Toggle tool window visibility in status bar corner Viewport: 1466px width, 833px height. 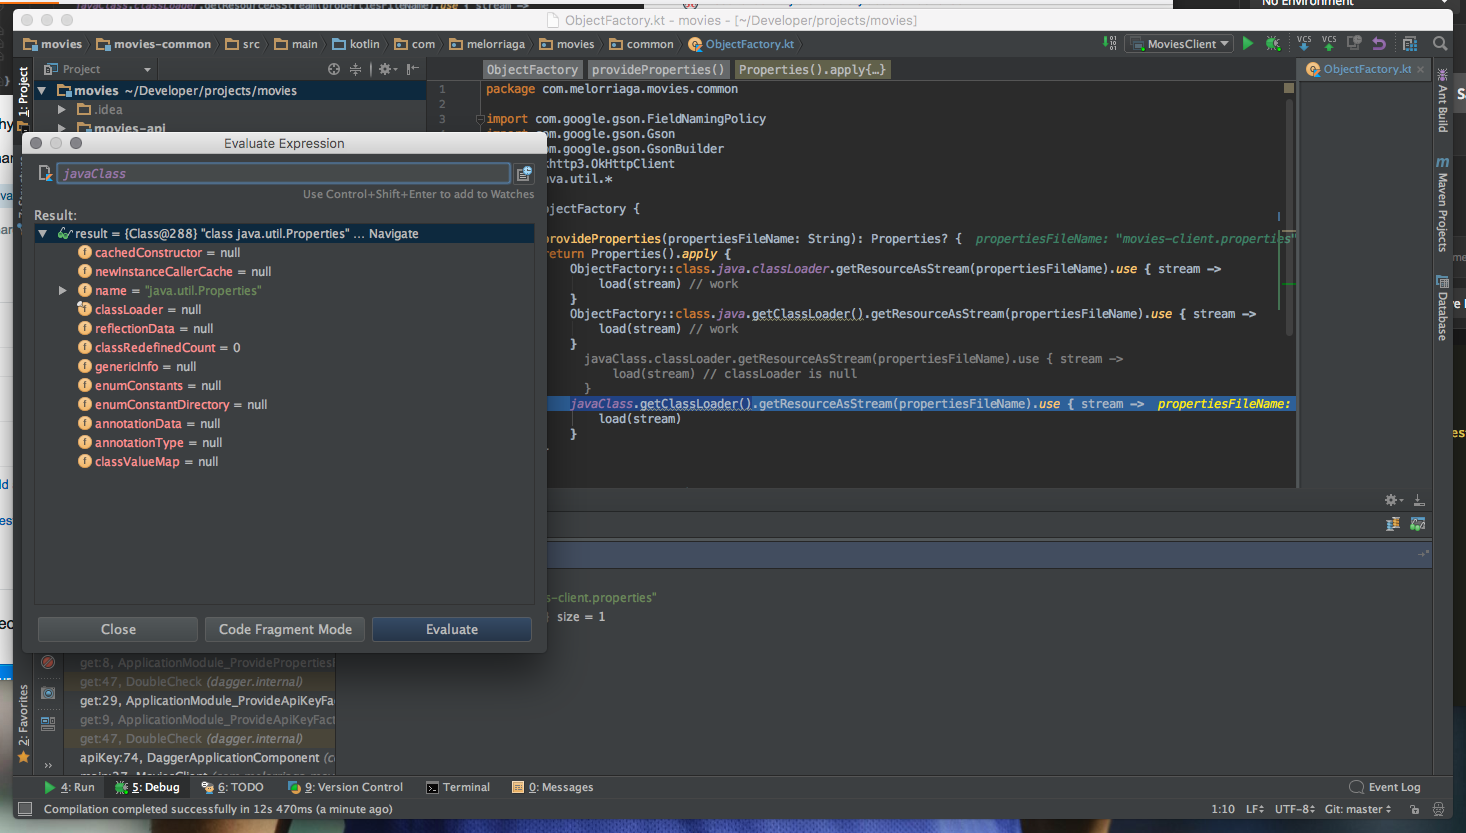(x=25, y=809)
